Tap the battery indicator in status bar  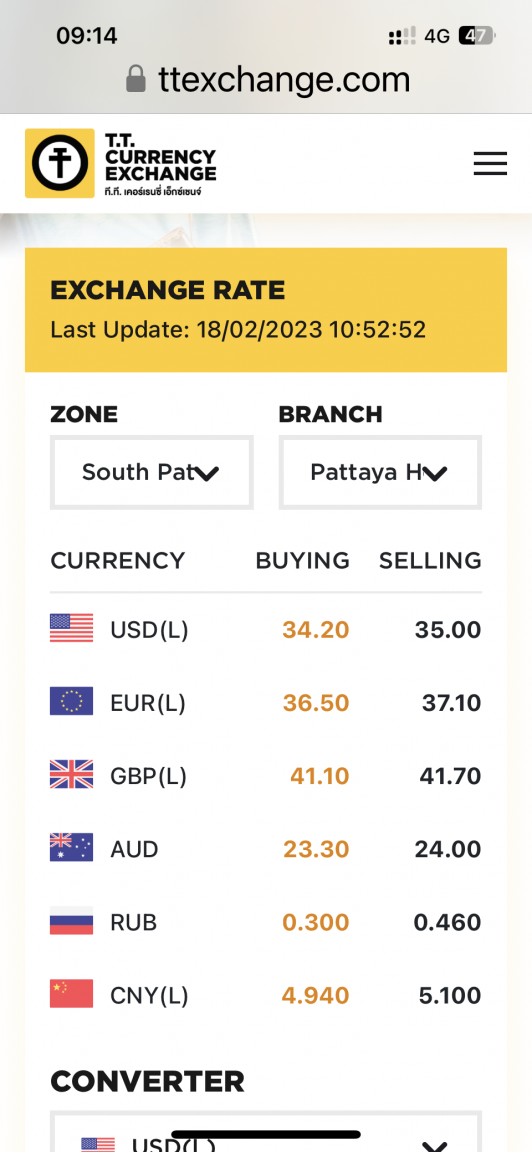pos(478,35)
